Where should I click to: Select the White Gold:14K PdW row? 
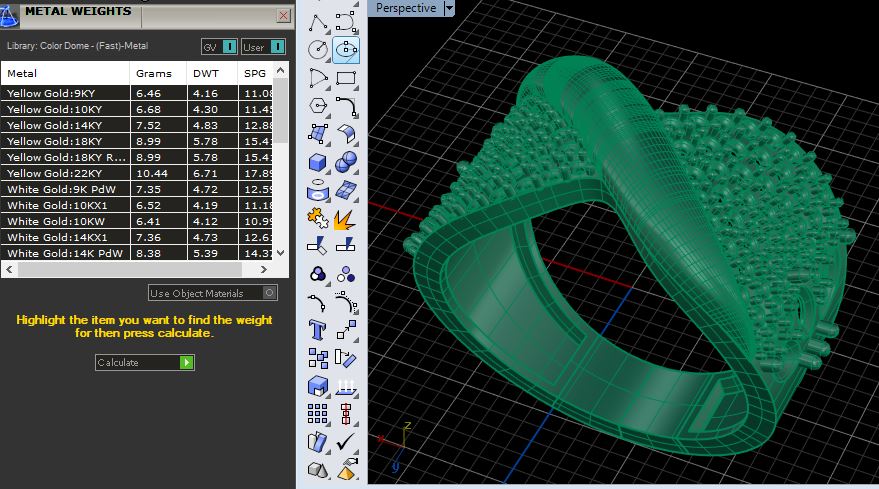(x=137, y=253)
